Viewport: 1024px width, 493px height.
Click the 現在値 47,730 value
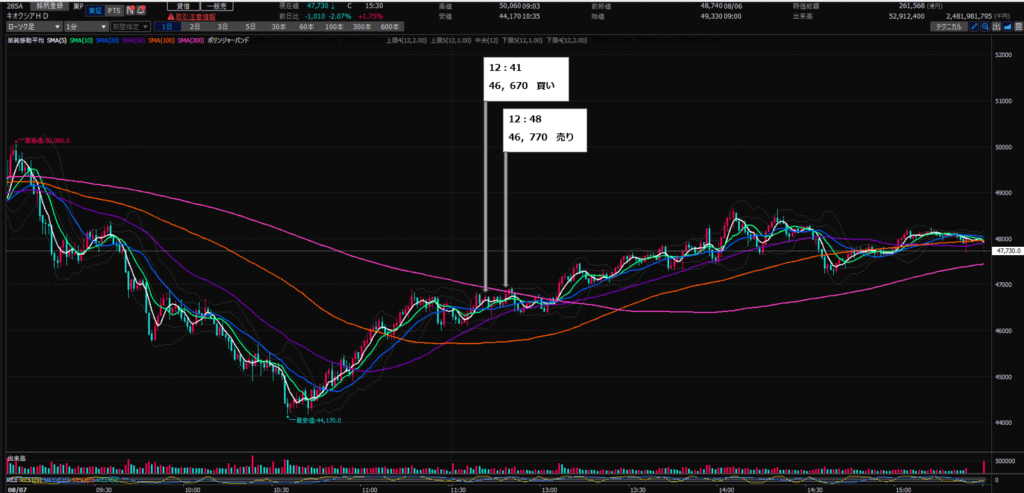tap(318, 6)
